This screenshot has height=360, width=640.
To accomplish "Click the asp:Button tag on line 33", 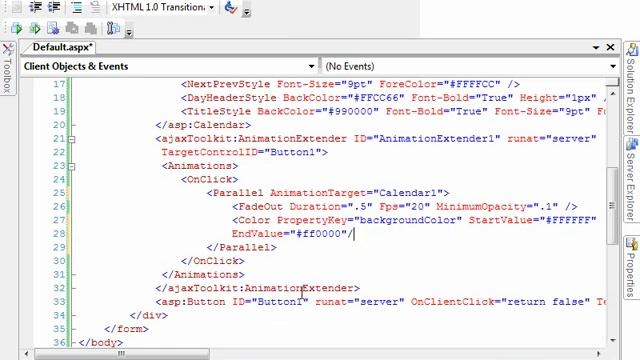I will pyautogui.click(x=380, y=302).
